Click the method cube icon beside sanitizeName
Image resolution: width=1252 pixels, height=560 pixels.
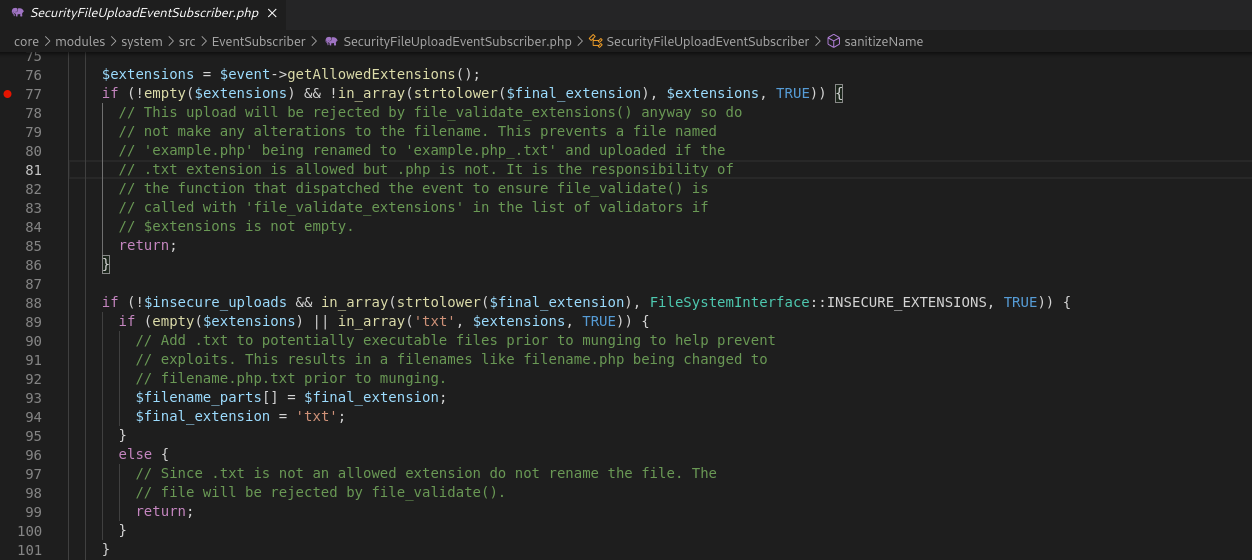pyautogui.click(x=833, y=42)
